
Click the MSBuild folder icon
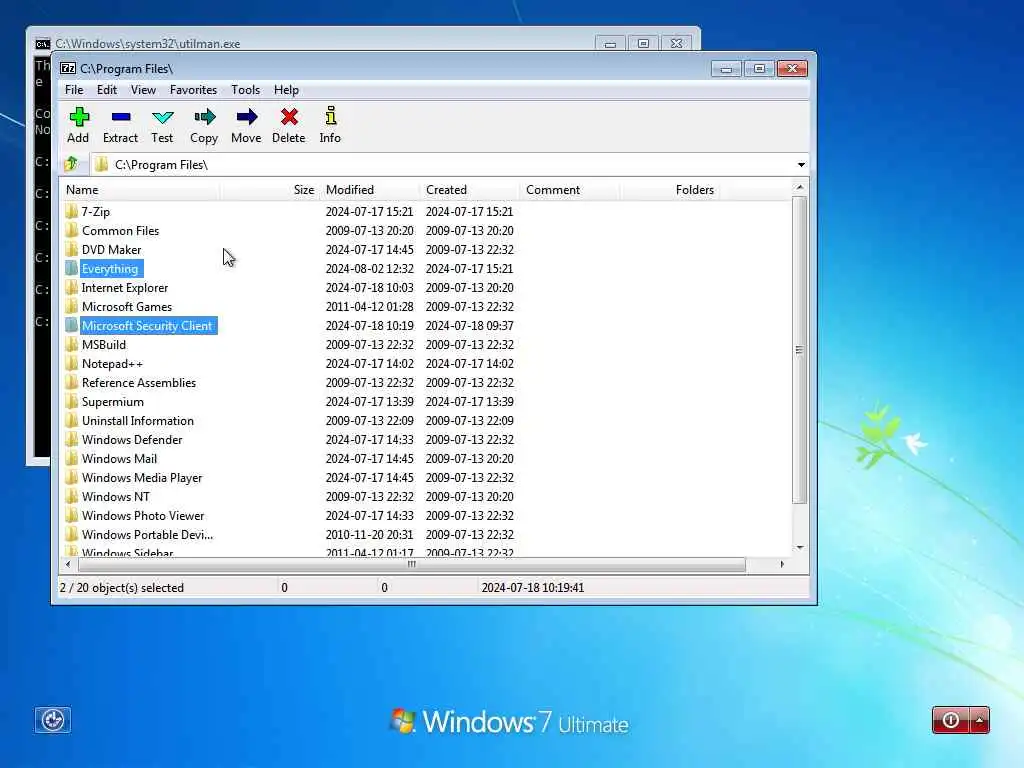pyautogui.click(x=72, y=344)
